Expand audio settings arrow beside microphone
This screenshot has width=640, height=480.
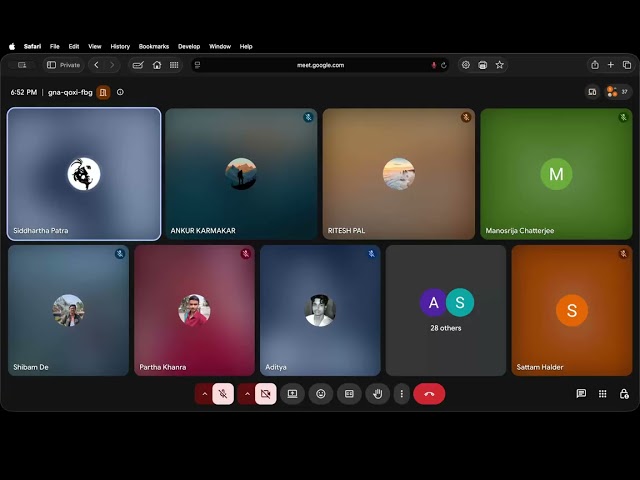[x=204, y=394]
